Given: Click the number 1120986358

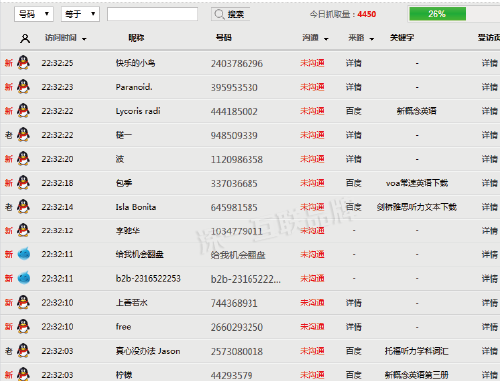Looking at the screenshot, I should click(237, 159).
